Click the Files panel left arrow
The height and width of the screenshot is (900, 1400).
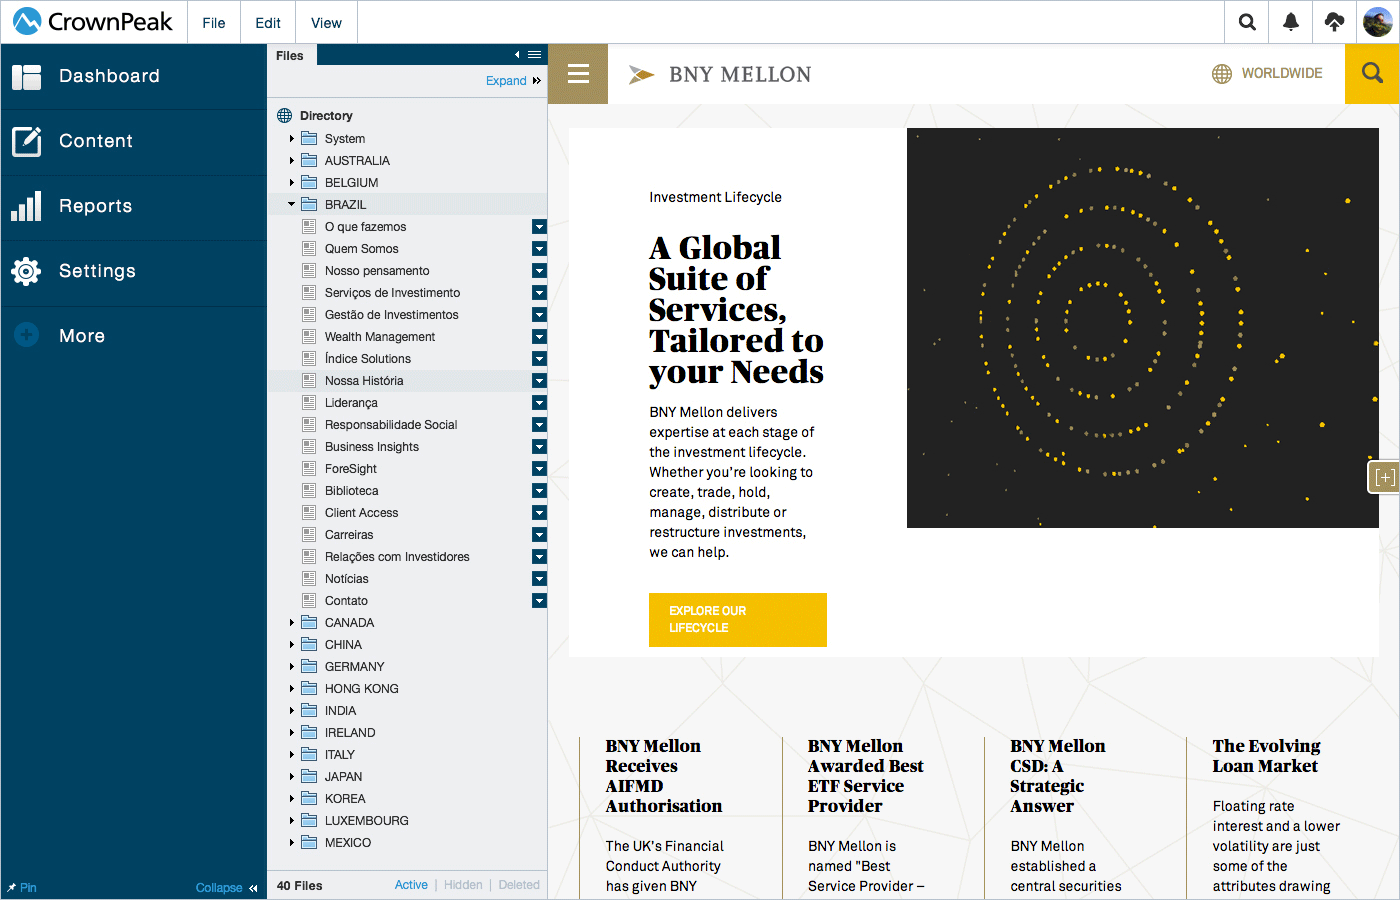pyautogui.click(x=517, y=55)
